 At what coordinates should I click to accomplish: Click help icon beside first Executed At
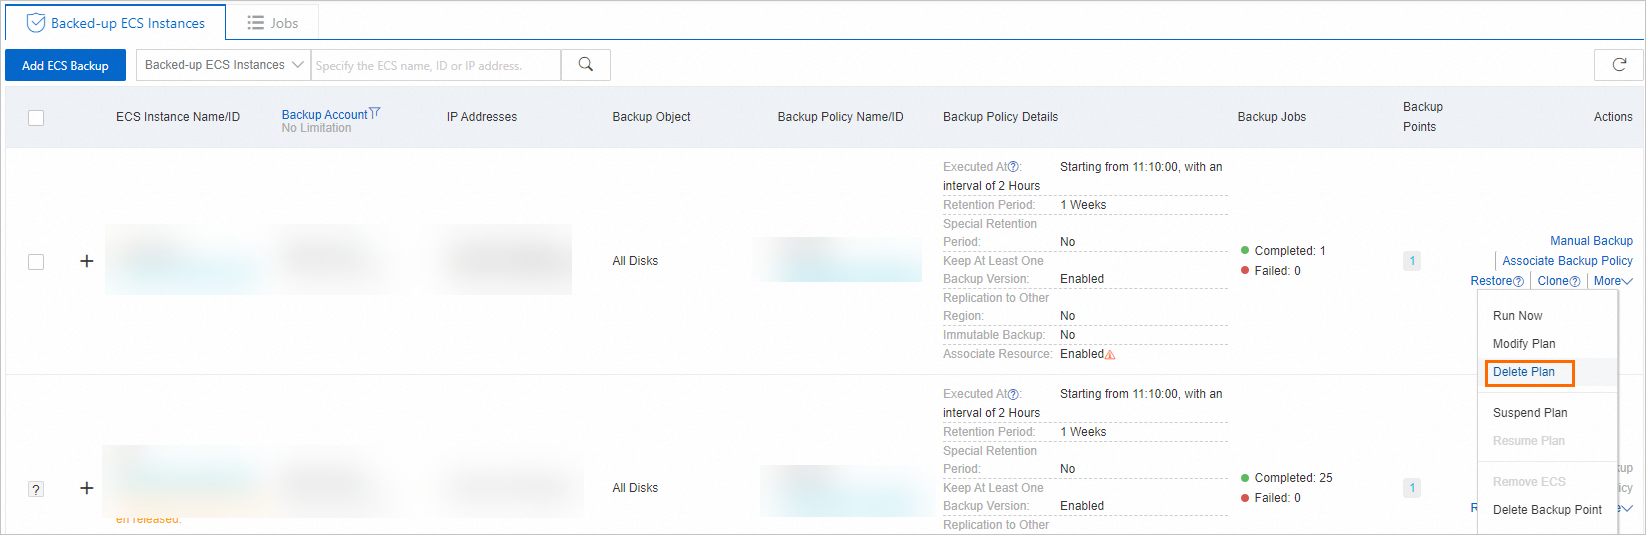click(x=1013, y=167)
